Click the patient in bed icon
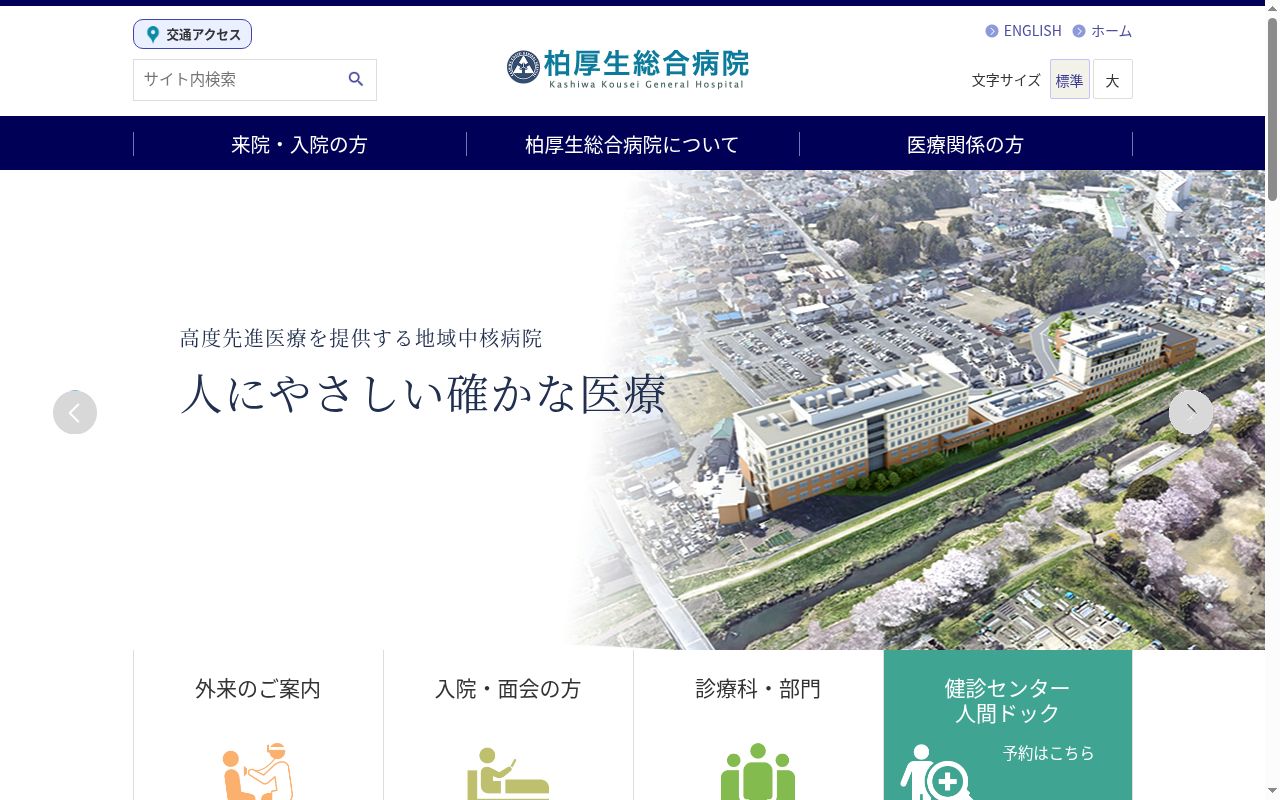Viewport: 1280px width, 800px height. point(508,773)
